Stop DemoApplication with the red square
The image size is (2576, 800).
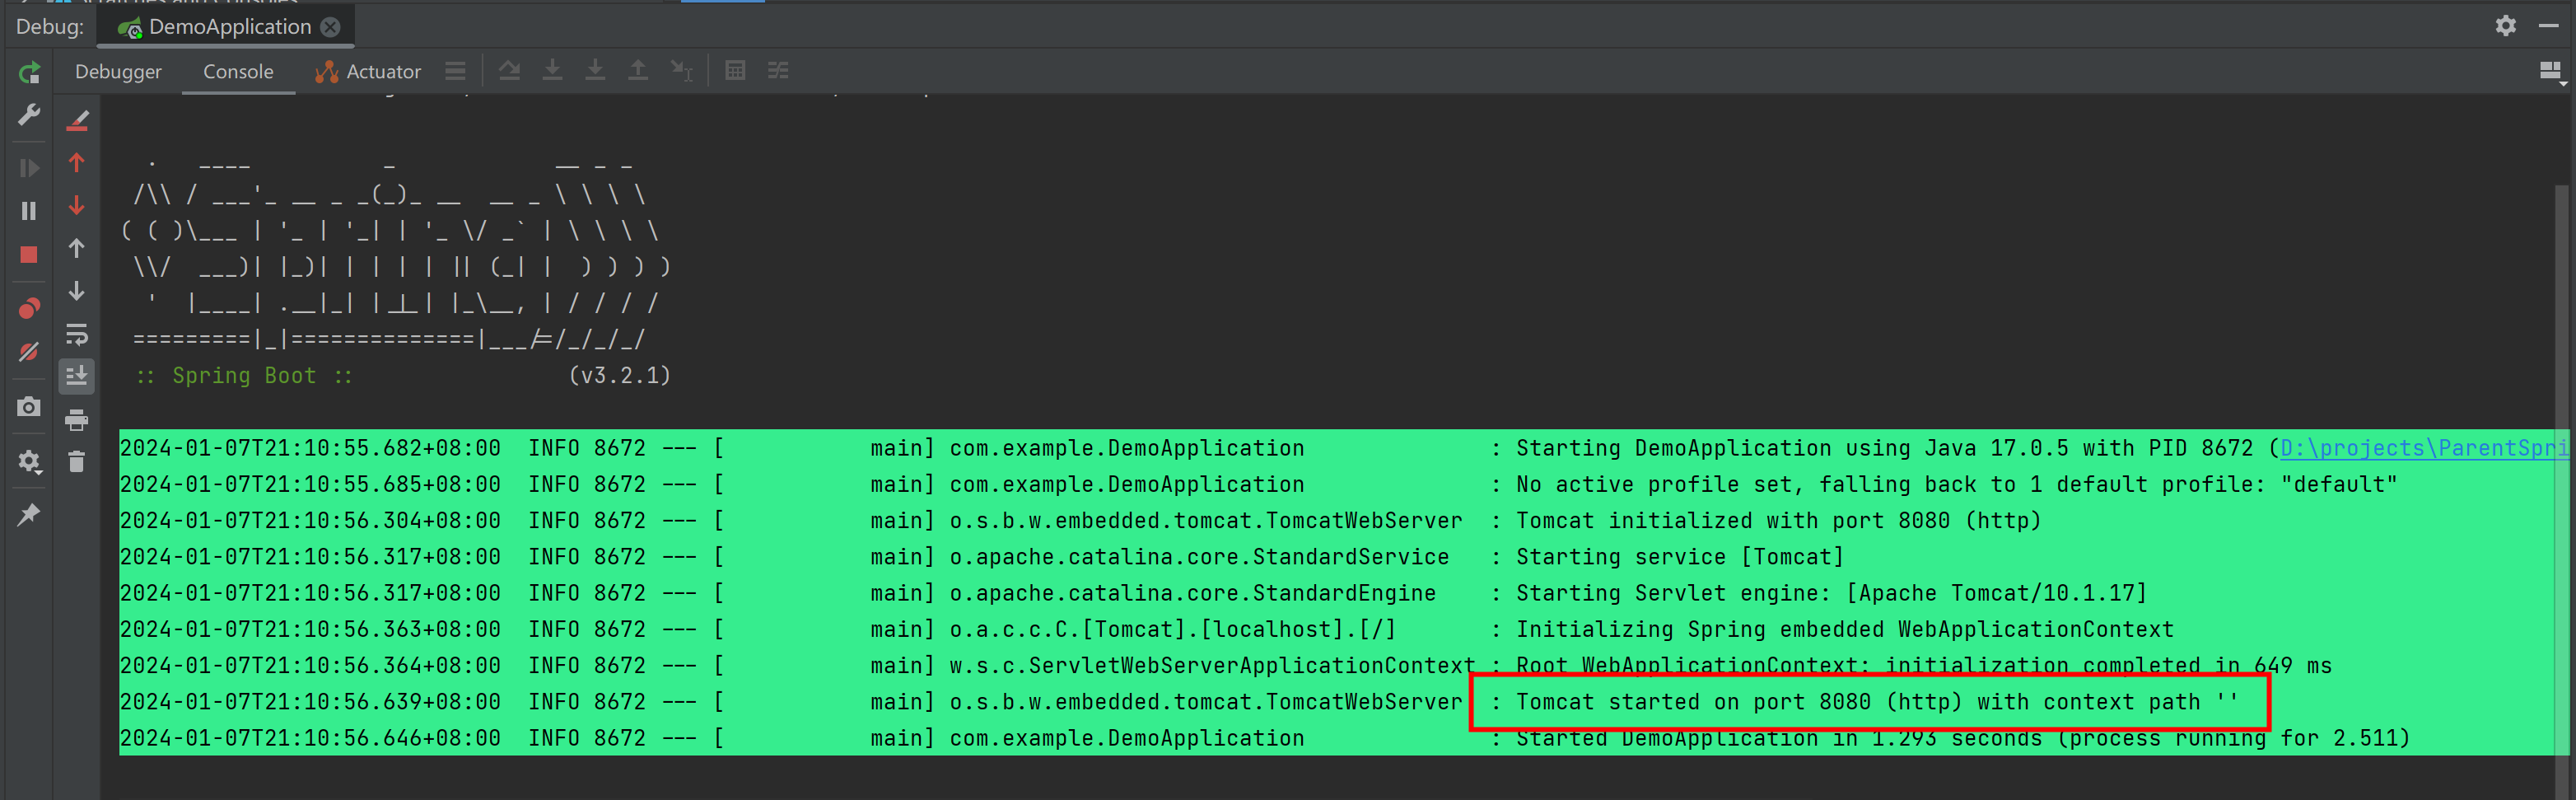click(29, 255)
